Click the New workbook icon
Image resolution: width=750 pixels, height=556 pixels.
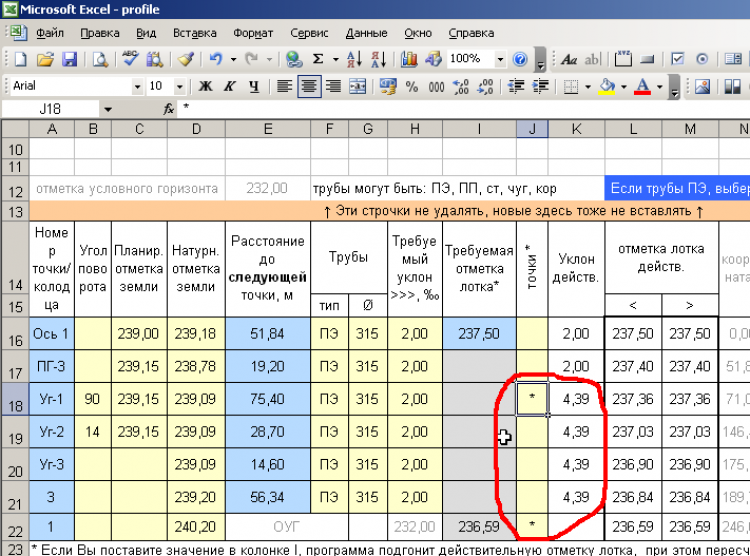[x=21, y=59]
